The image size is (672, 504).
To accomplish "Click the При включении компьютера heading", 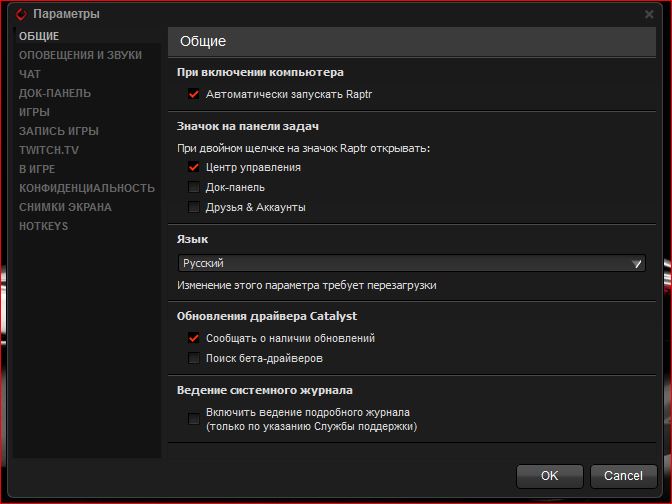I will pyautogui.click(x=260, y=72).
